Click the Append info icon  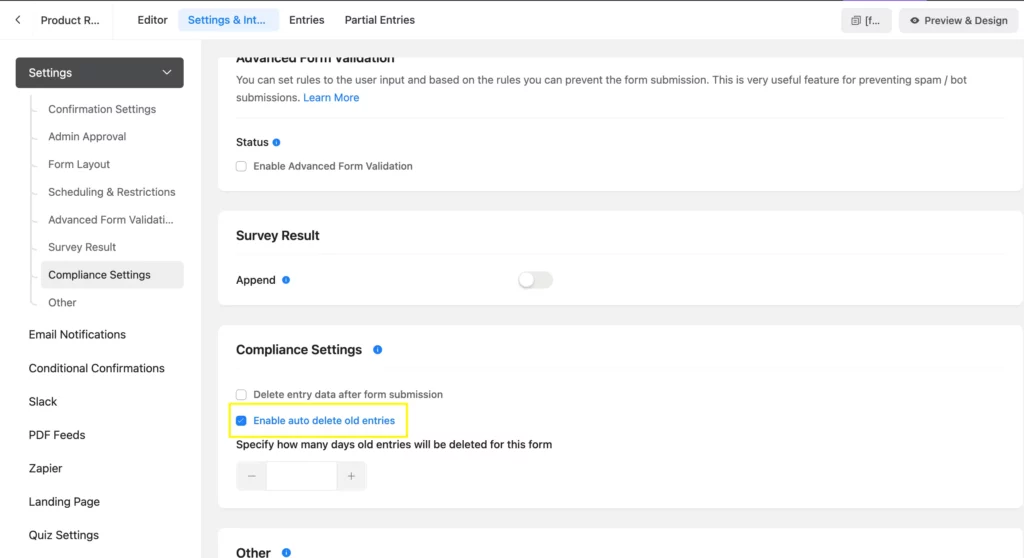285,280
